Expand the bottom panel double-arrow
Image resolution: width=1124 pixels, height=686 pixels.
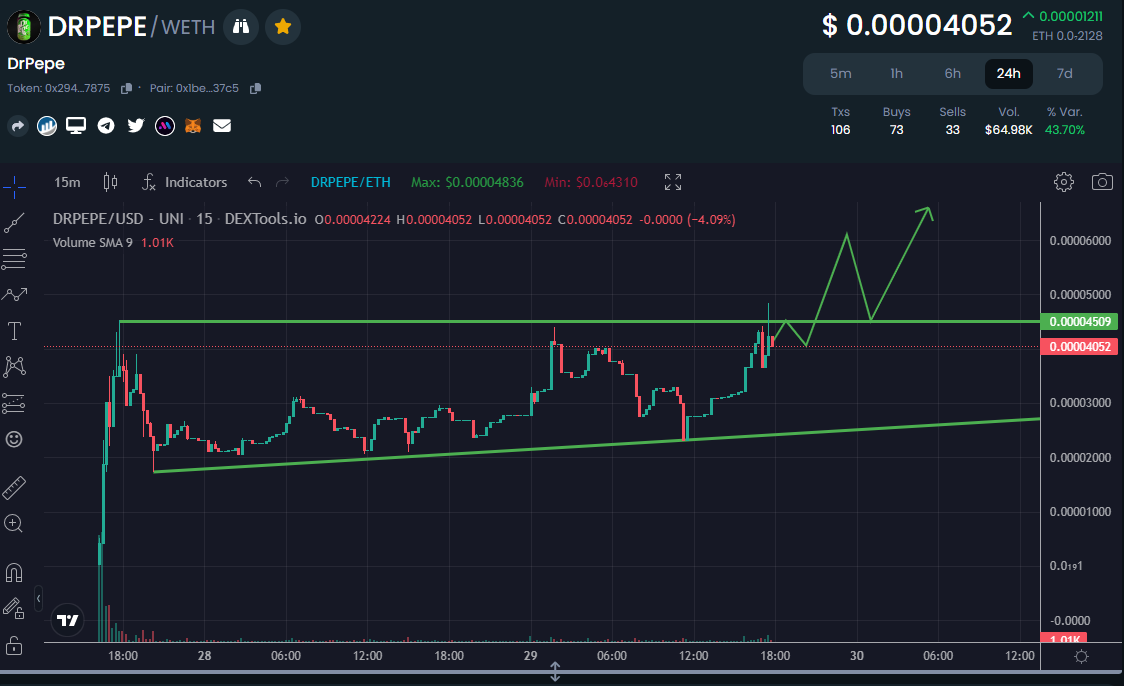click(555, 673)
